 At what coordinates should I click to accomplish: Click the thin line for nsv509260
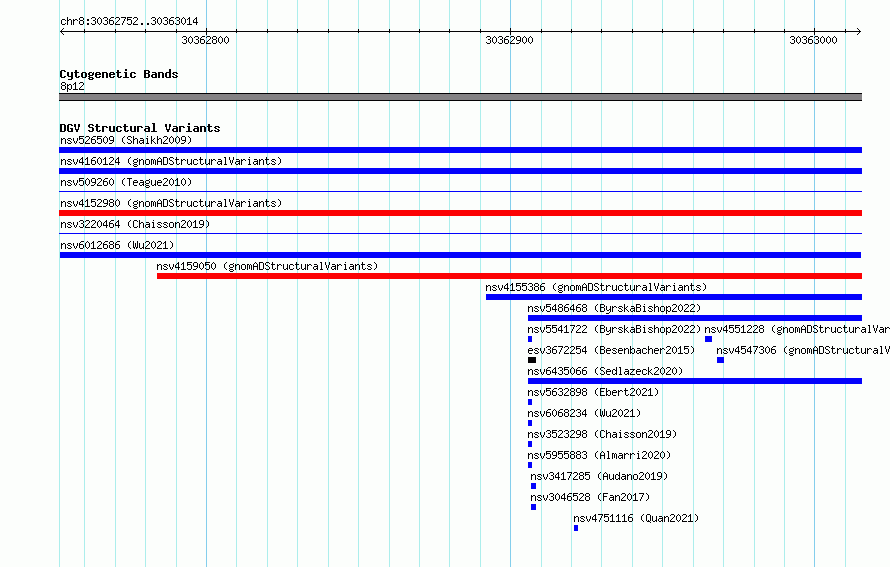[x=460, y=192]
